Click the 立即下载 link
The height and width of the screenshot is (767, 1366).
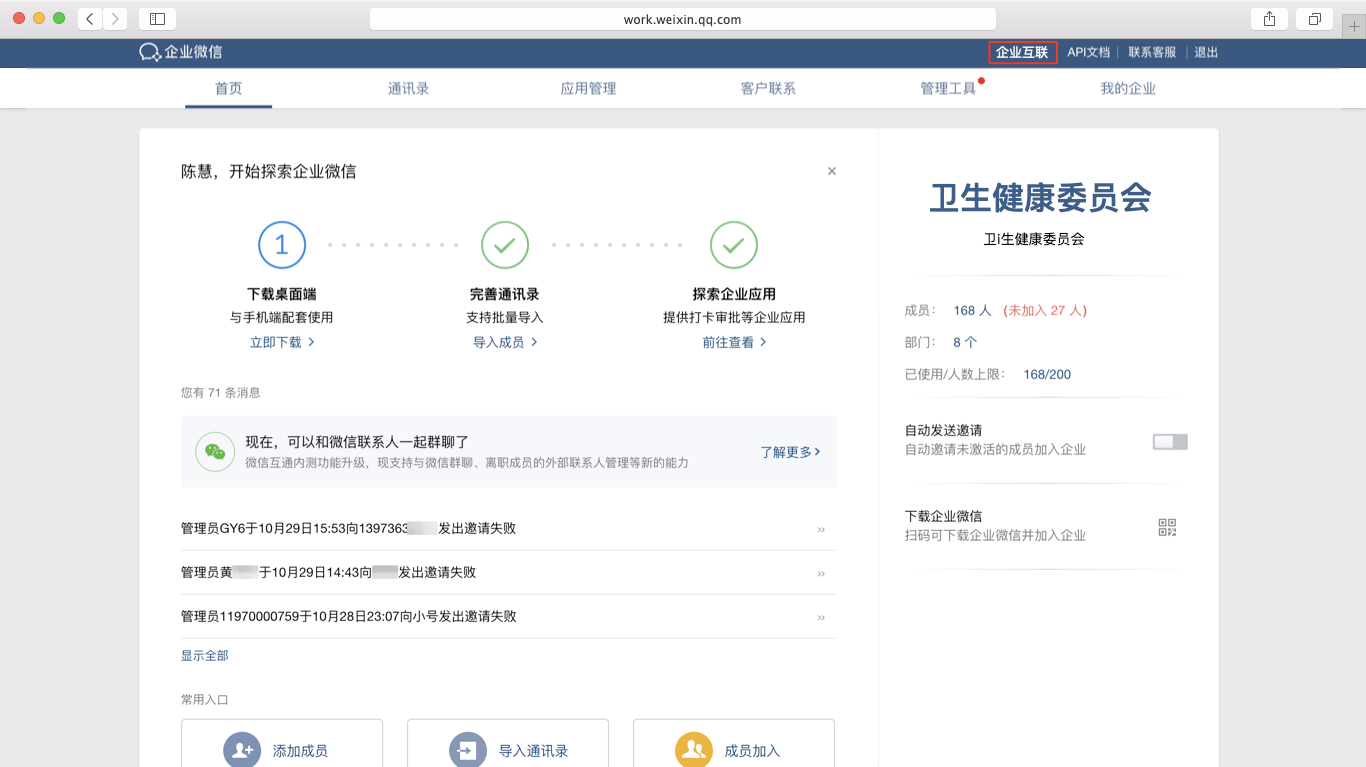pos(281,342)
